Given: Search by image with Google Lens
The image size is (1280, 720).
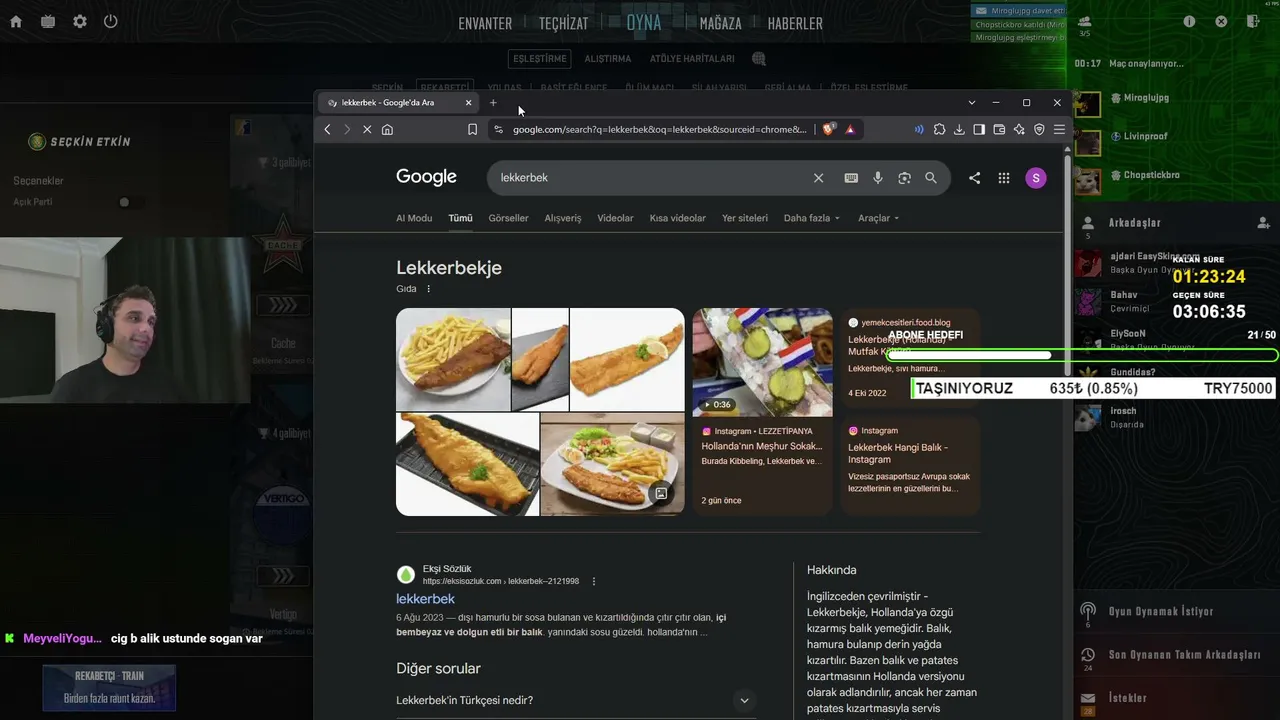Looking at the screenshot, I should coord(904,178).
